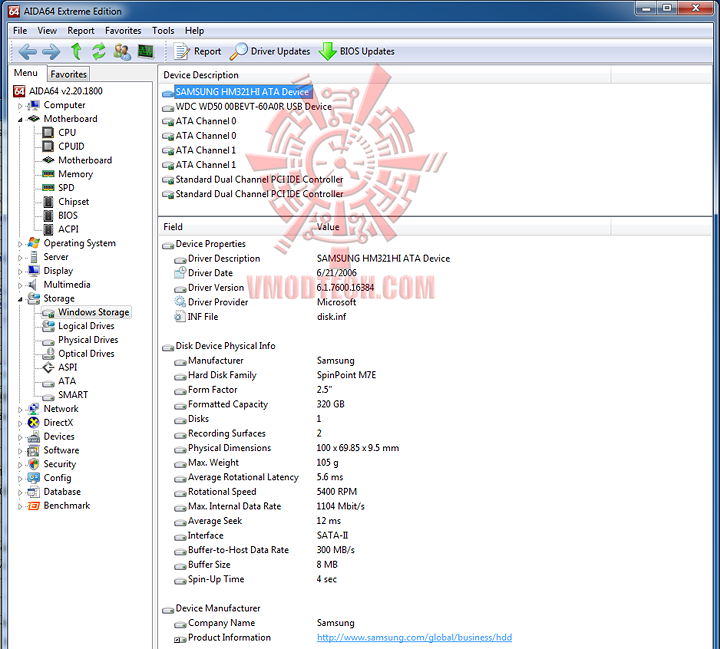Viewport: 720px width, 649px height.
Task: Click the Interface SATA-II row
Action: click(x=261, y=536)
